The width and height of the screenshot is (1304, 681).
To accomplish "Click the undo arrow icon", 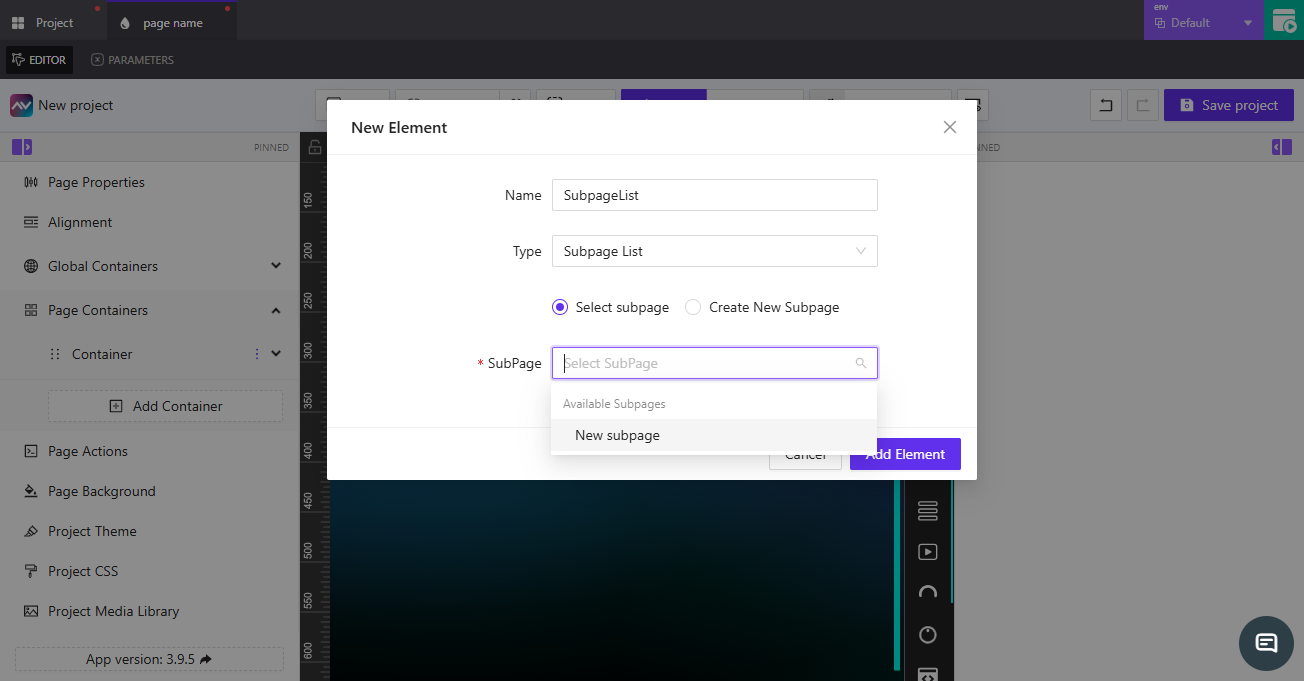I will tap(1105, 105).
